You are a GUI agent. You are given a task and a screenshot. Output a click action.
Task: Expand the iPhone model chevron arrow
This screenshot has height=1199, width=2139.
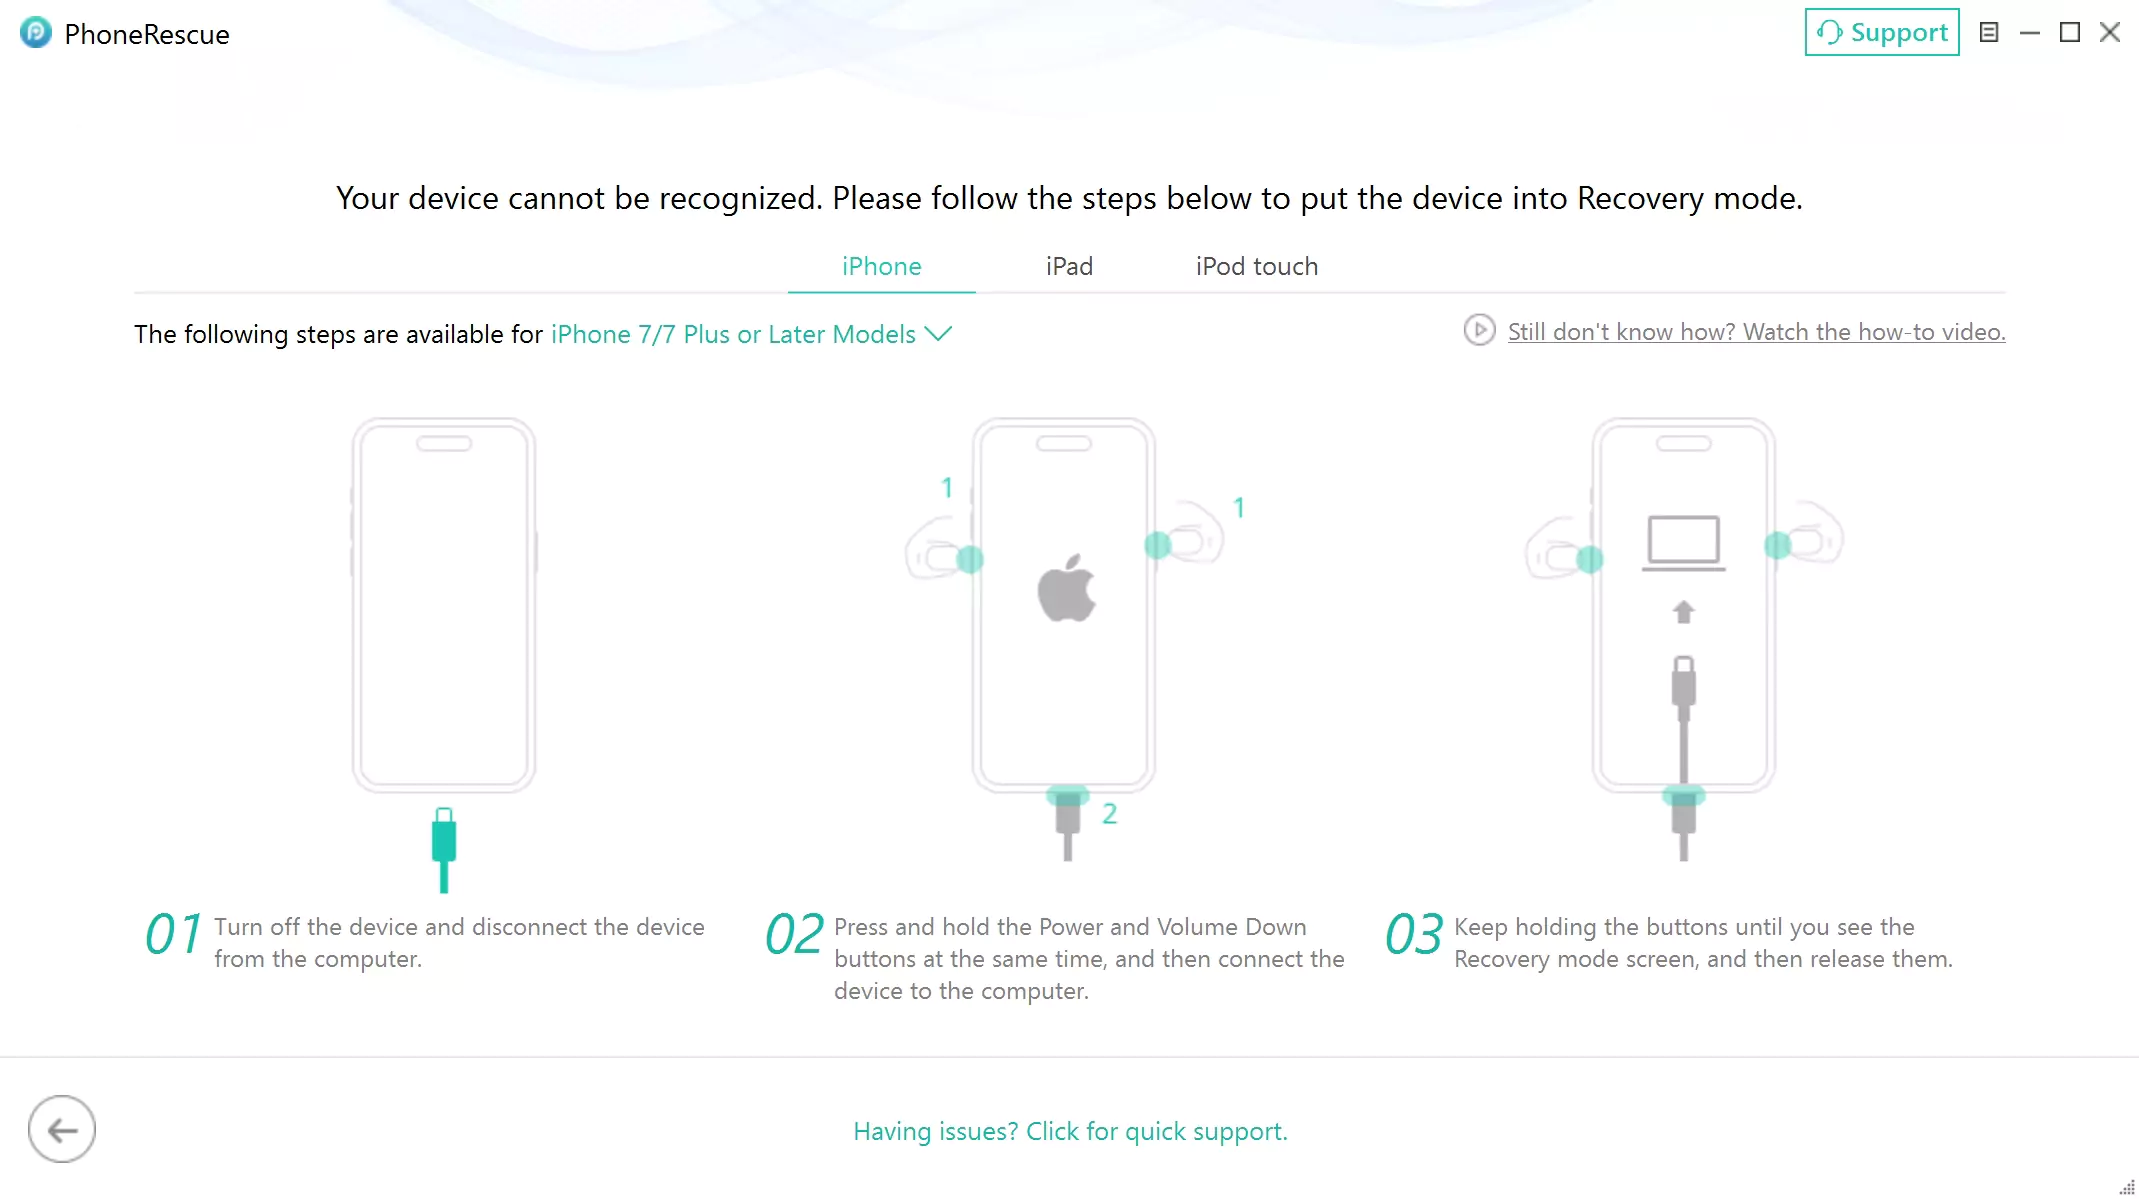point(938,333)
